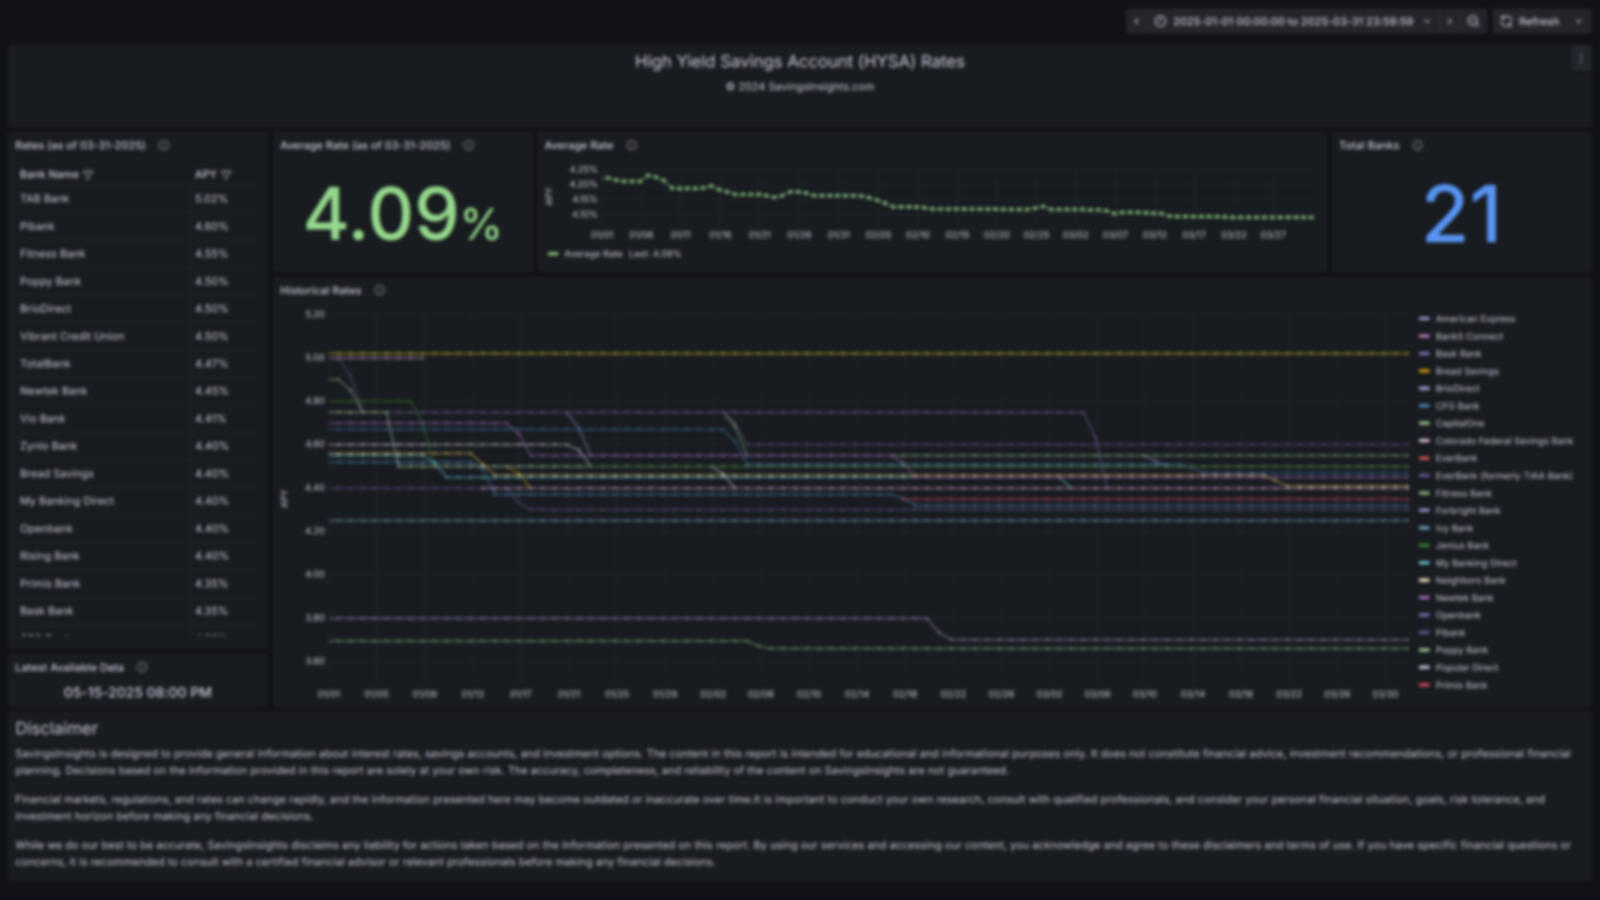Expand the time range dropdown

point(1426,21)
